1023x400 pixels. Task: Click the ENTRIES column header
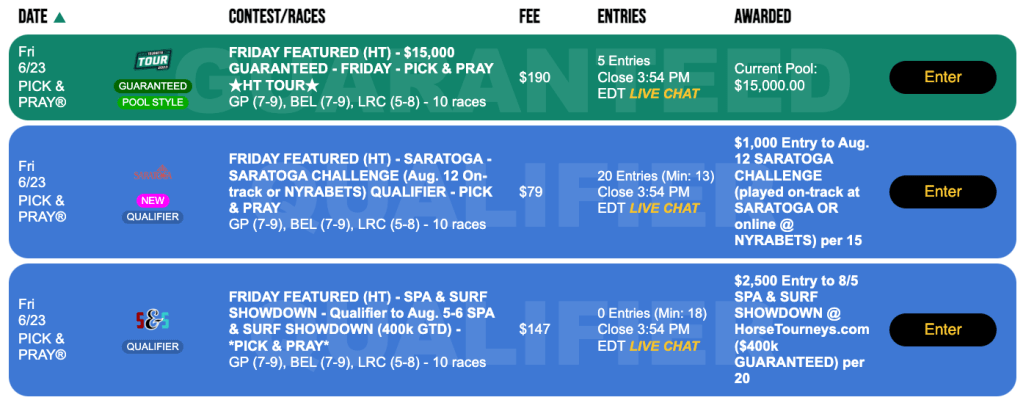point(621,17)
